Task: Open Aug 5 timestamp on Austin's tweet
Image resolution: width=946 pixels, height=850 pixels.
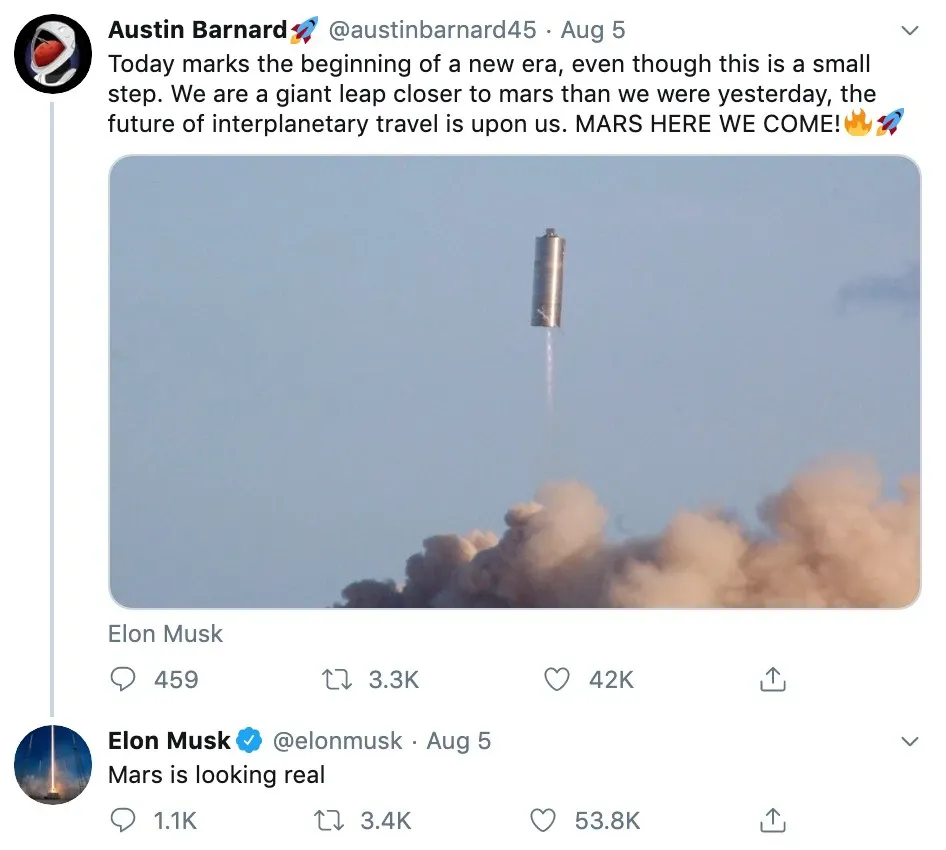Action: tap(593, 30)
